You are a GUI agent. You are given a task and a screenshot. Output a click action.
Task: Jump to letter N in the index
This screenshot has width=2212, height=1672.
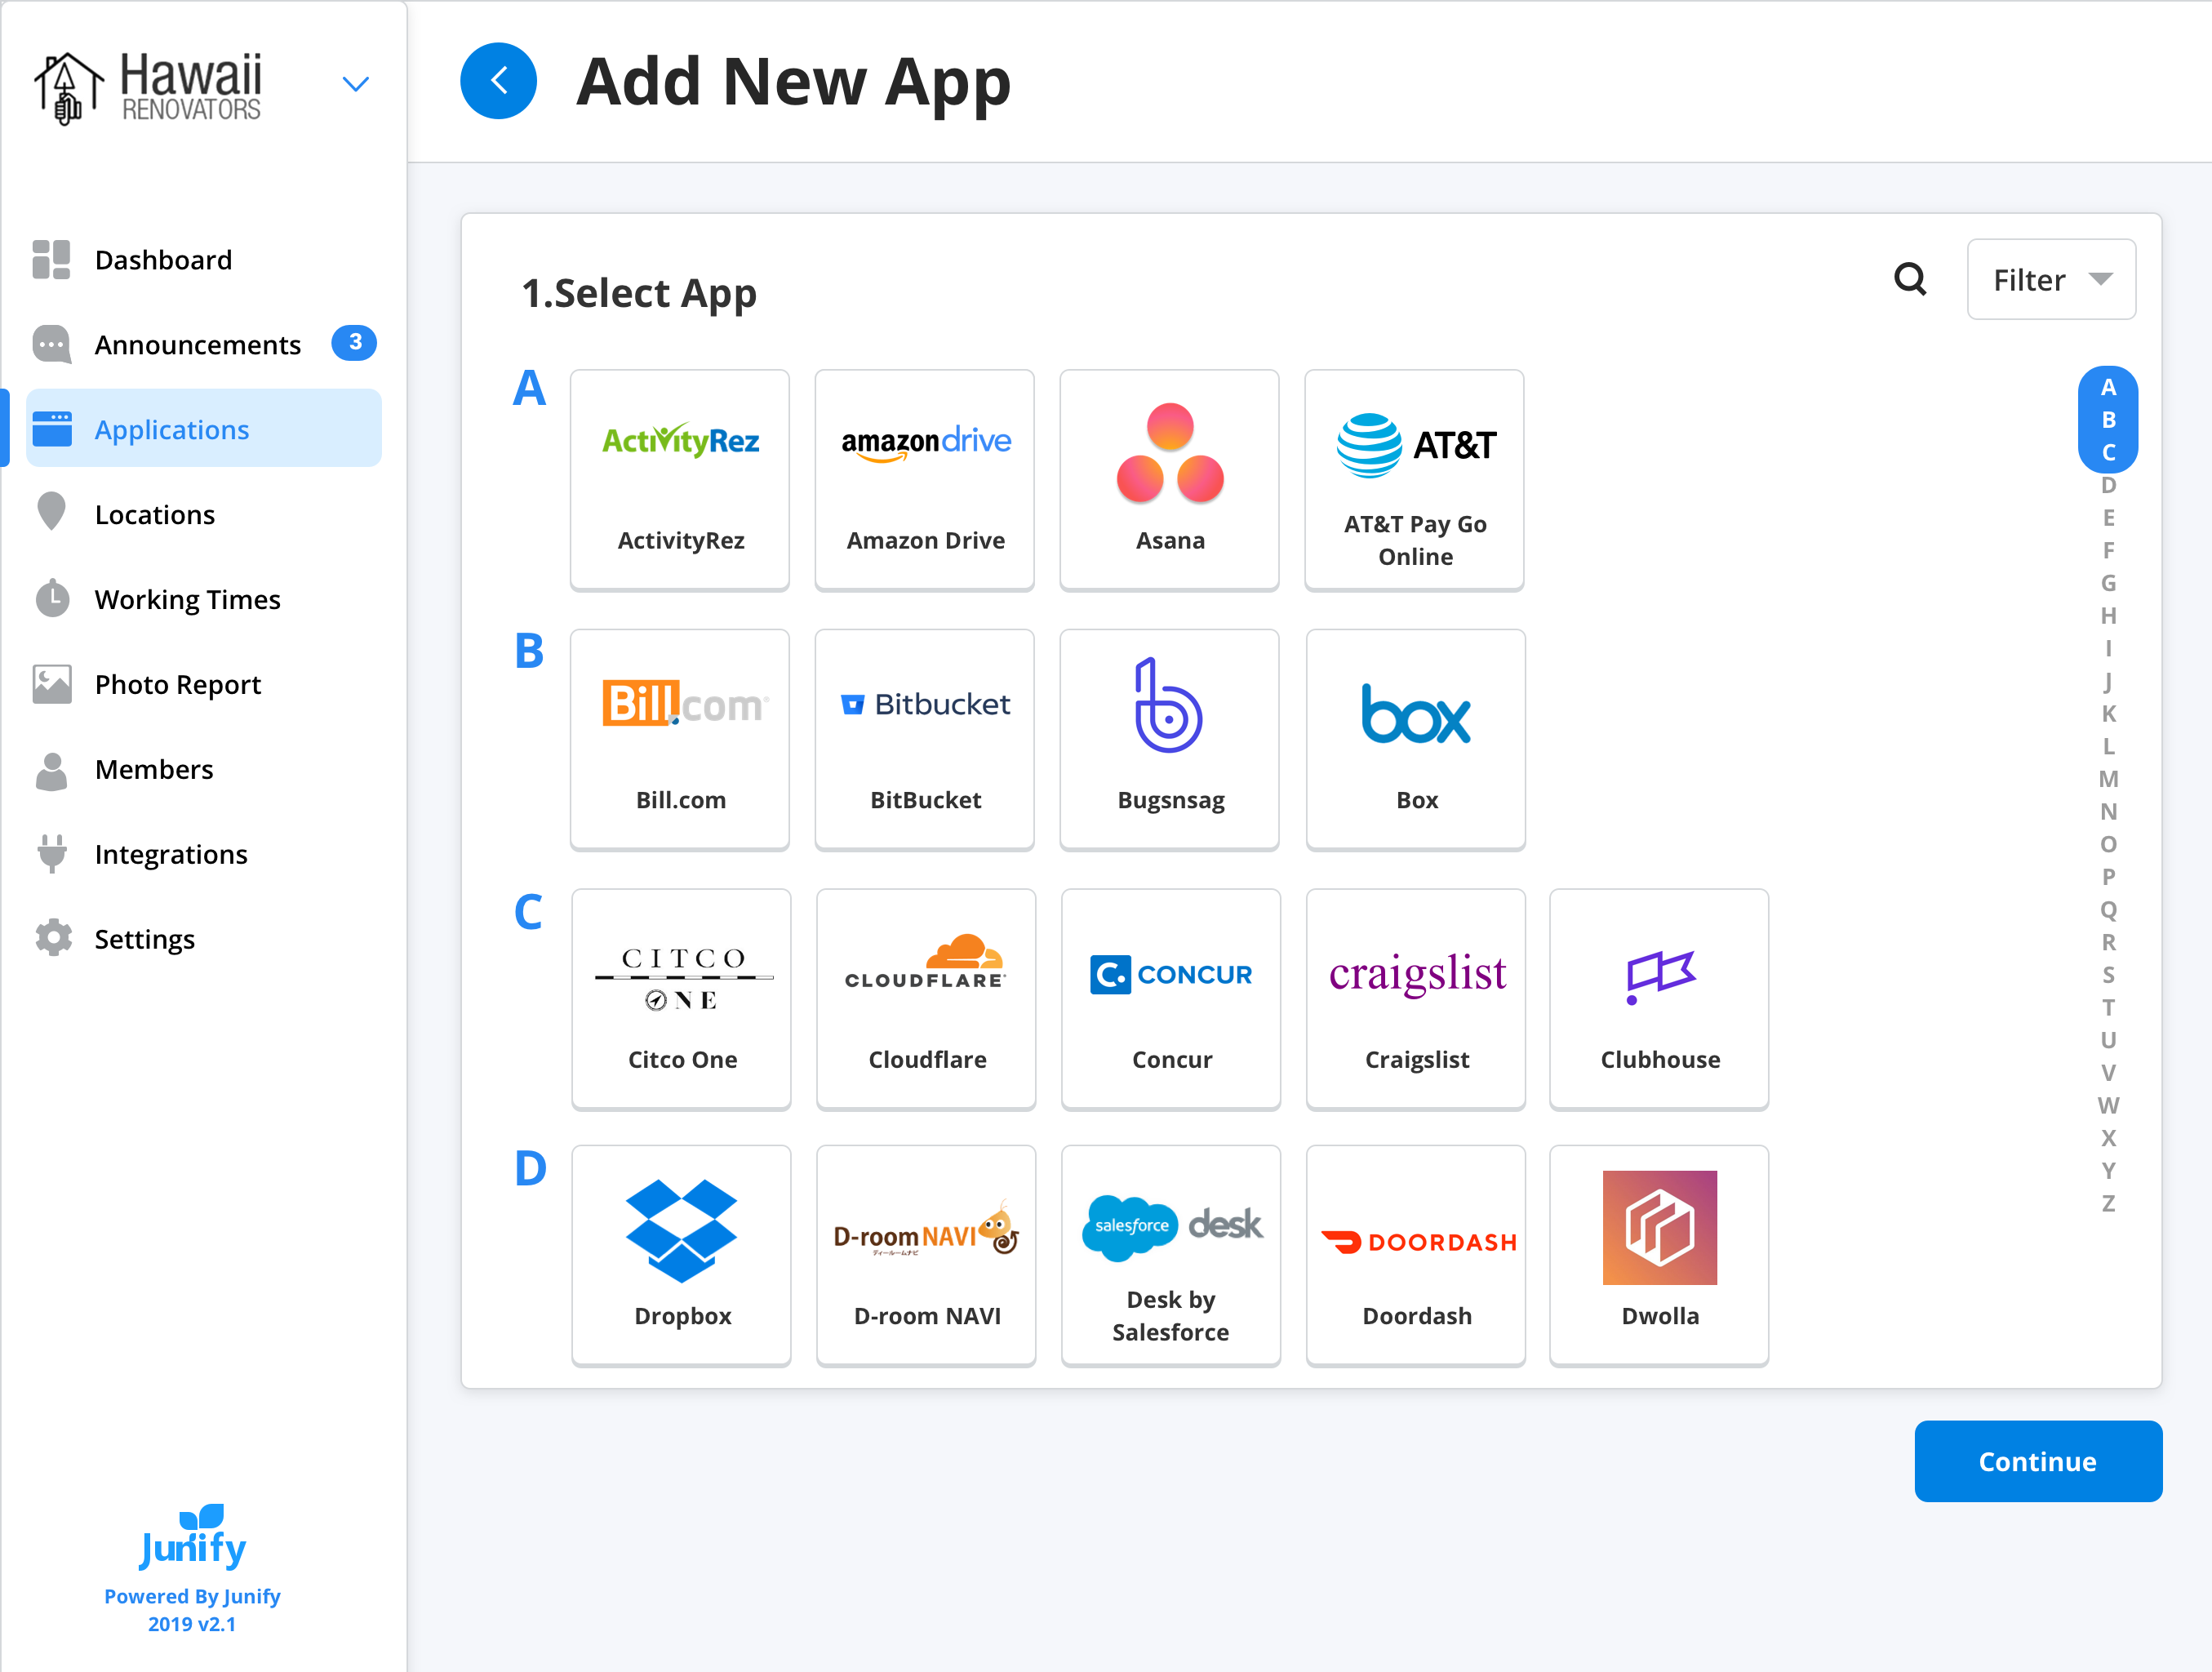click(2108, 812)
